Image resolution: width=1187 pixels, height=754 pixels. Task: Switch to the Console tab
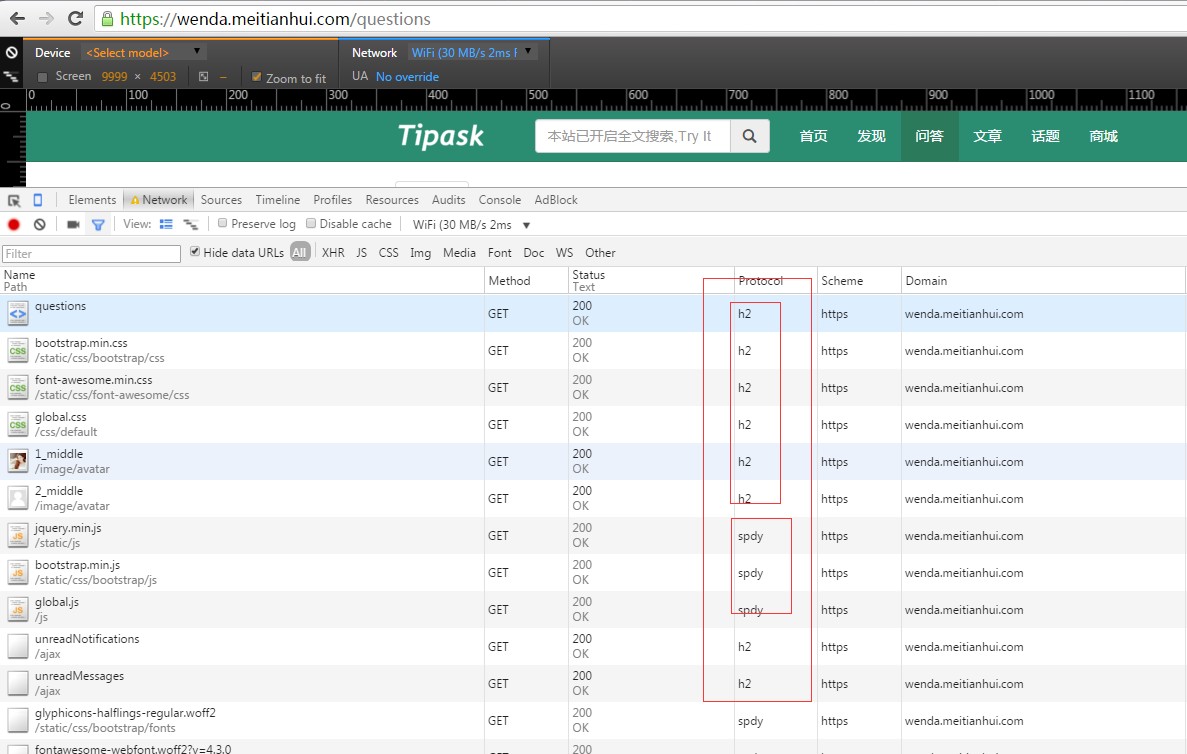tap(499, 200)
